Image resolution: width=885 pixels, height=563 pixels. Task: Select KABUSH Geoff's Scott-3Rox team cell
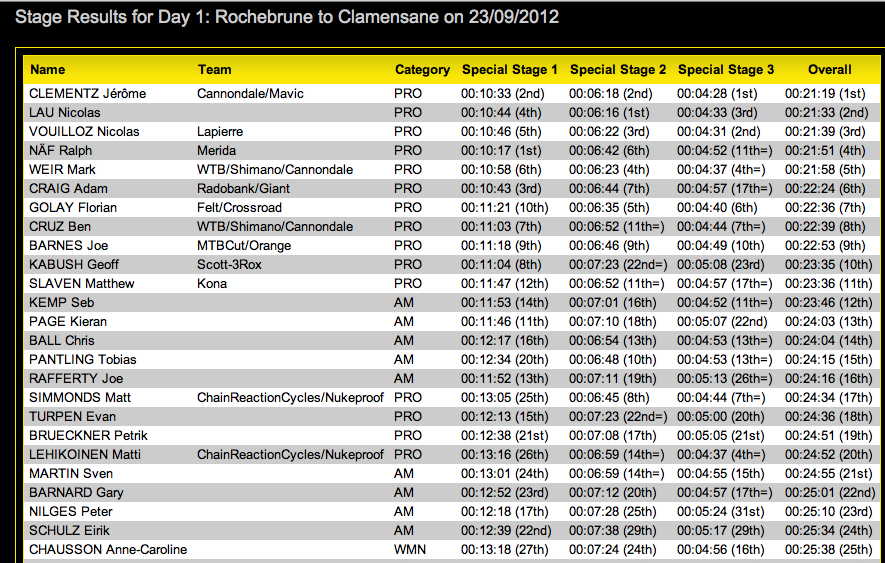click(231, 265)
